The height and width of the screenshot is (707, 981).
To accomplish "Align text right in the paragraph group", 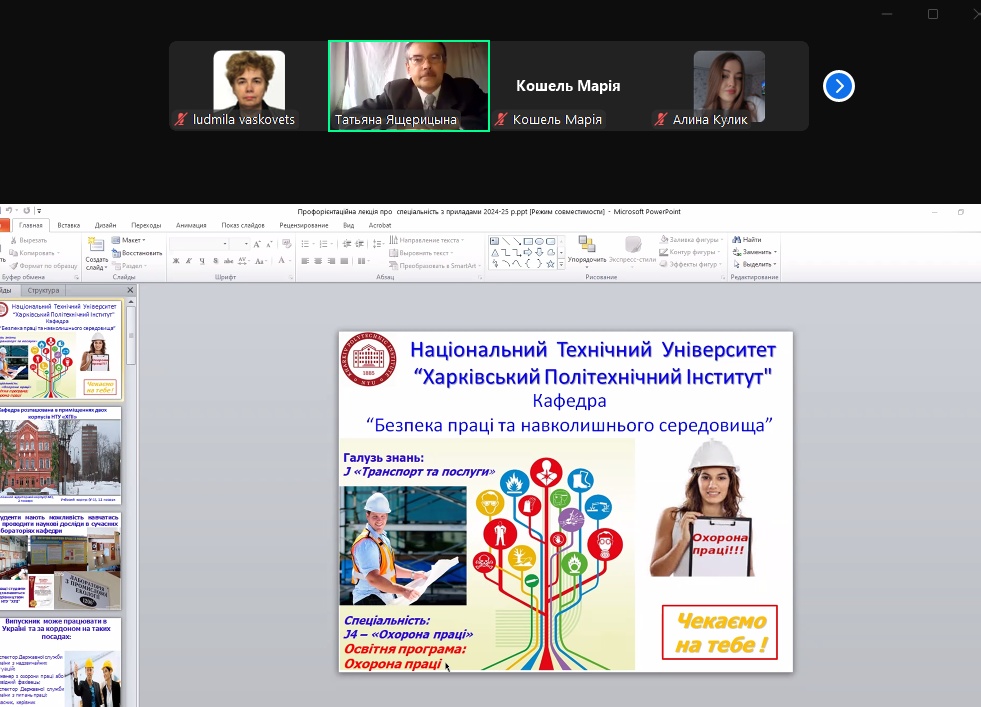I will coord(332,261).
